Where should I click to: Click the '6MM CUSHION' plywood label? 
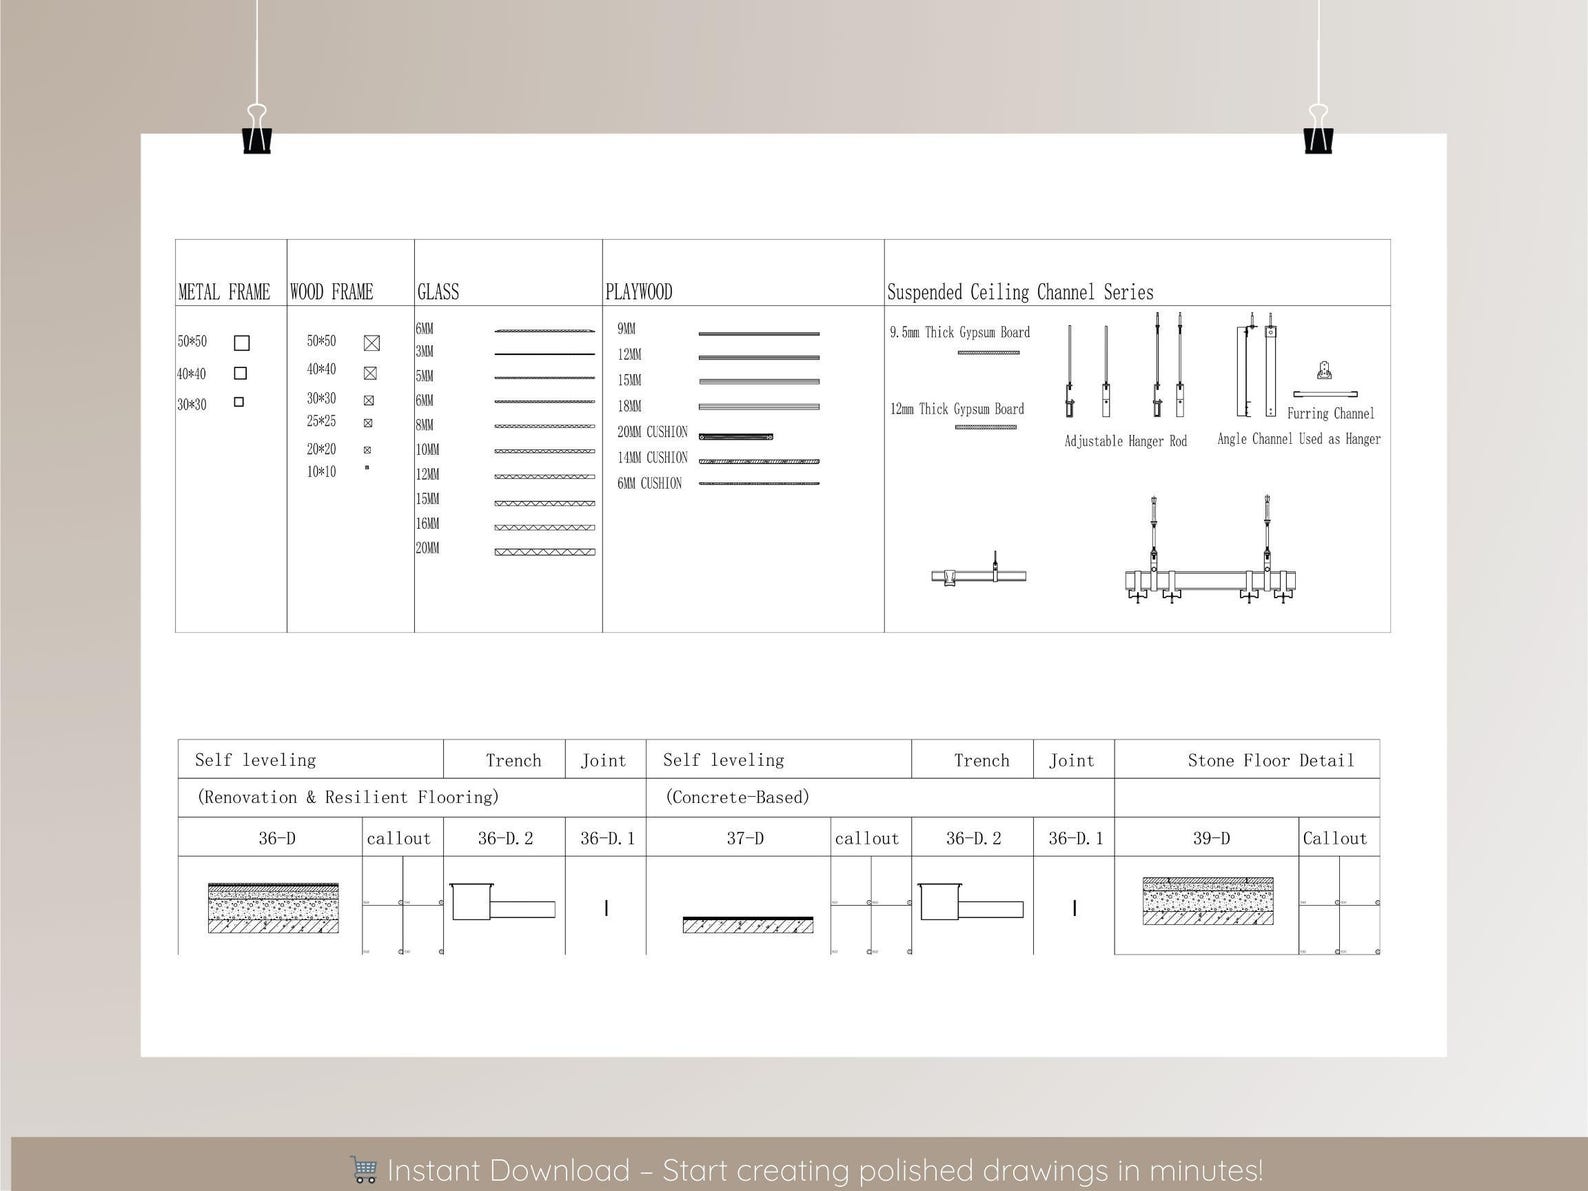click(x=649, y=483)
